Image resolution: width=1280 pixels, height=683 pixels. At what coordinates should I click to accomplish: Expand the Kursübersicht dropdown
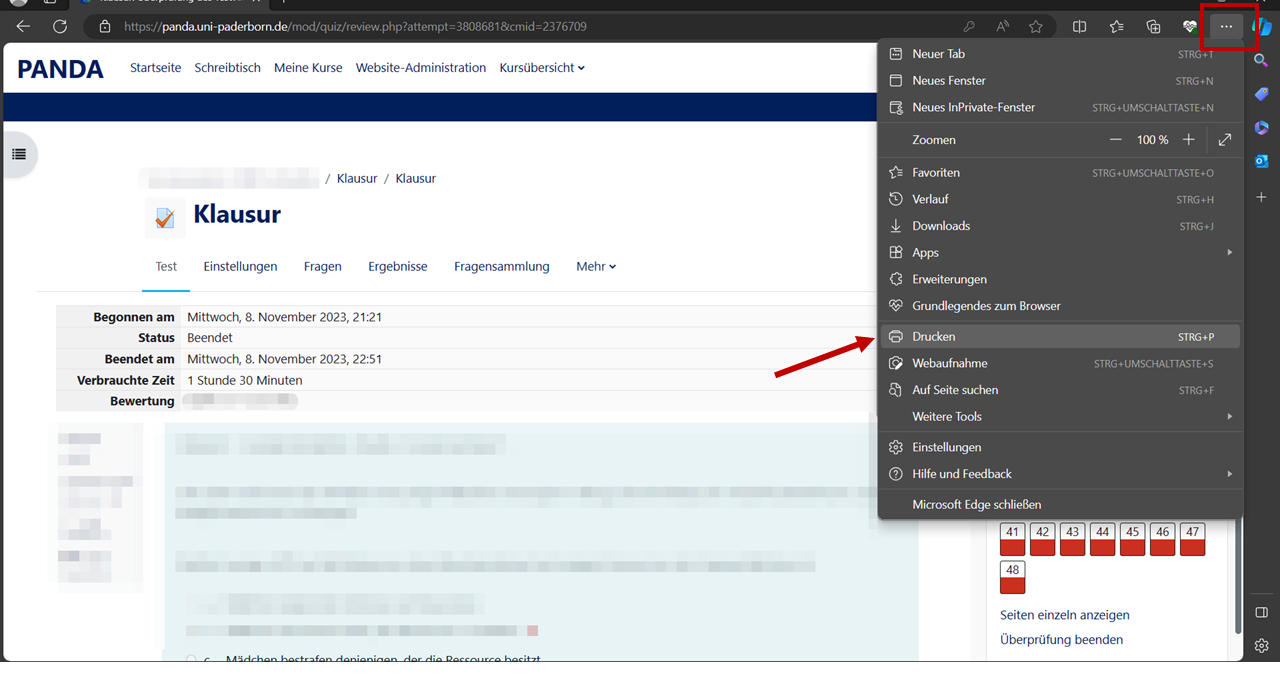542,68
